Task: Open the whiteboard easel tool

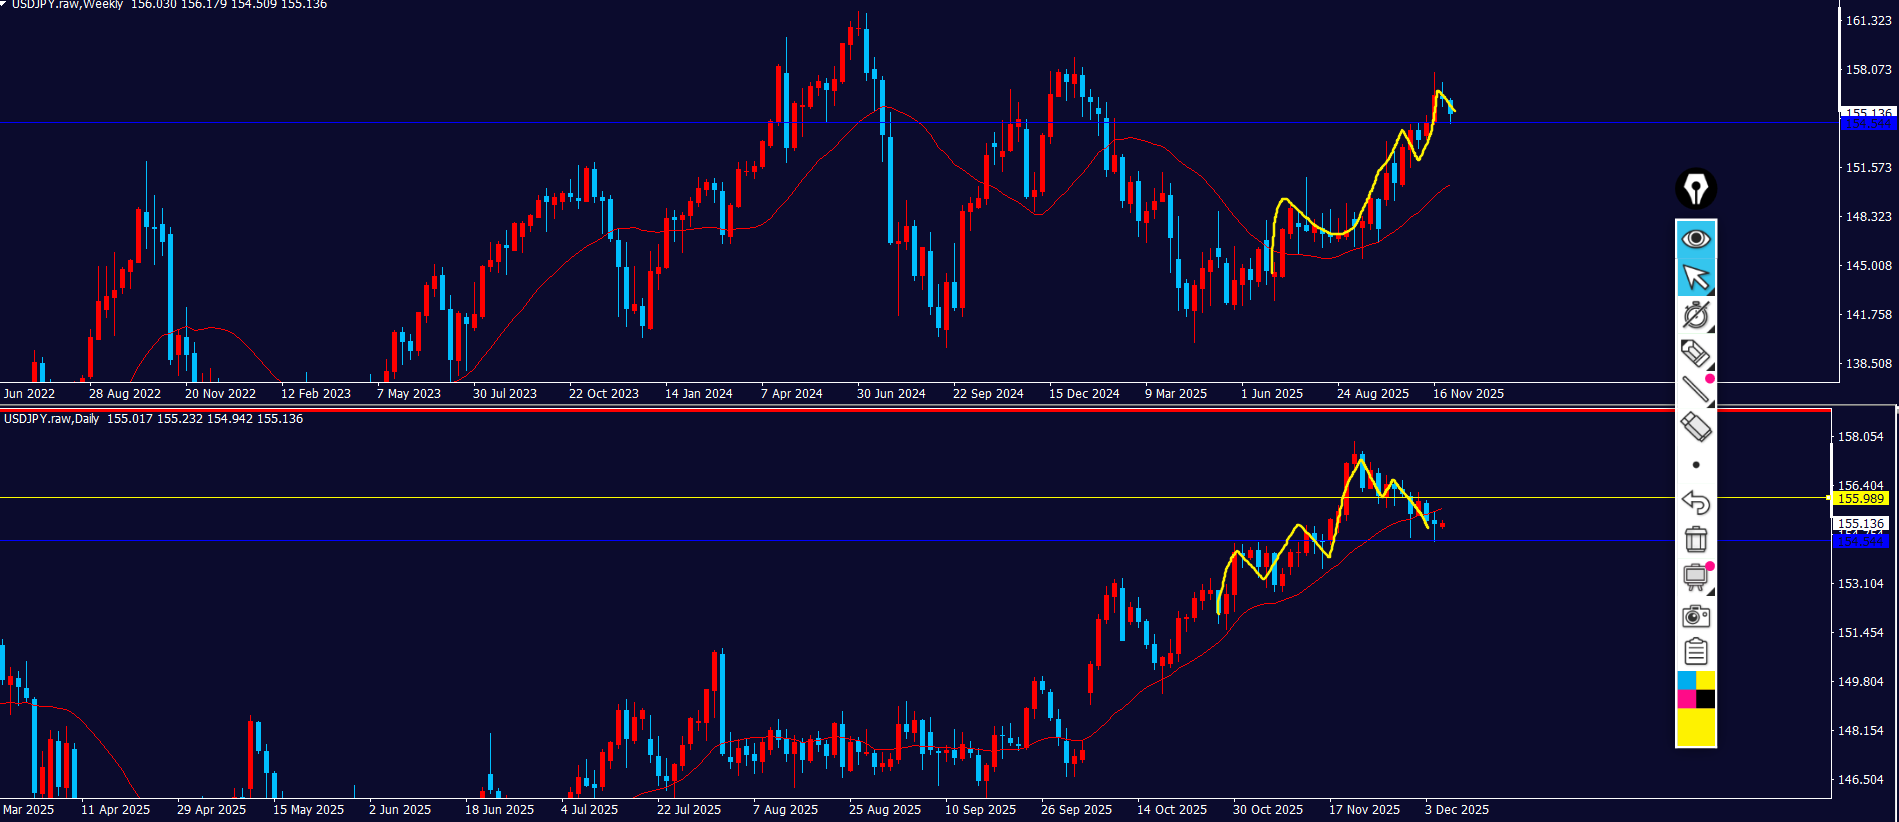Action: pyautogui.click(x=1696, y=577)
